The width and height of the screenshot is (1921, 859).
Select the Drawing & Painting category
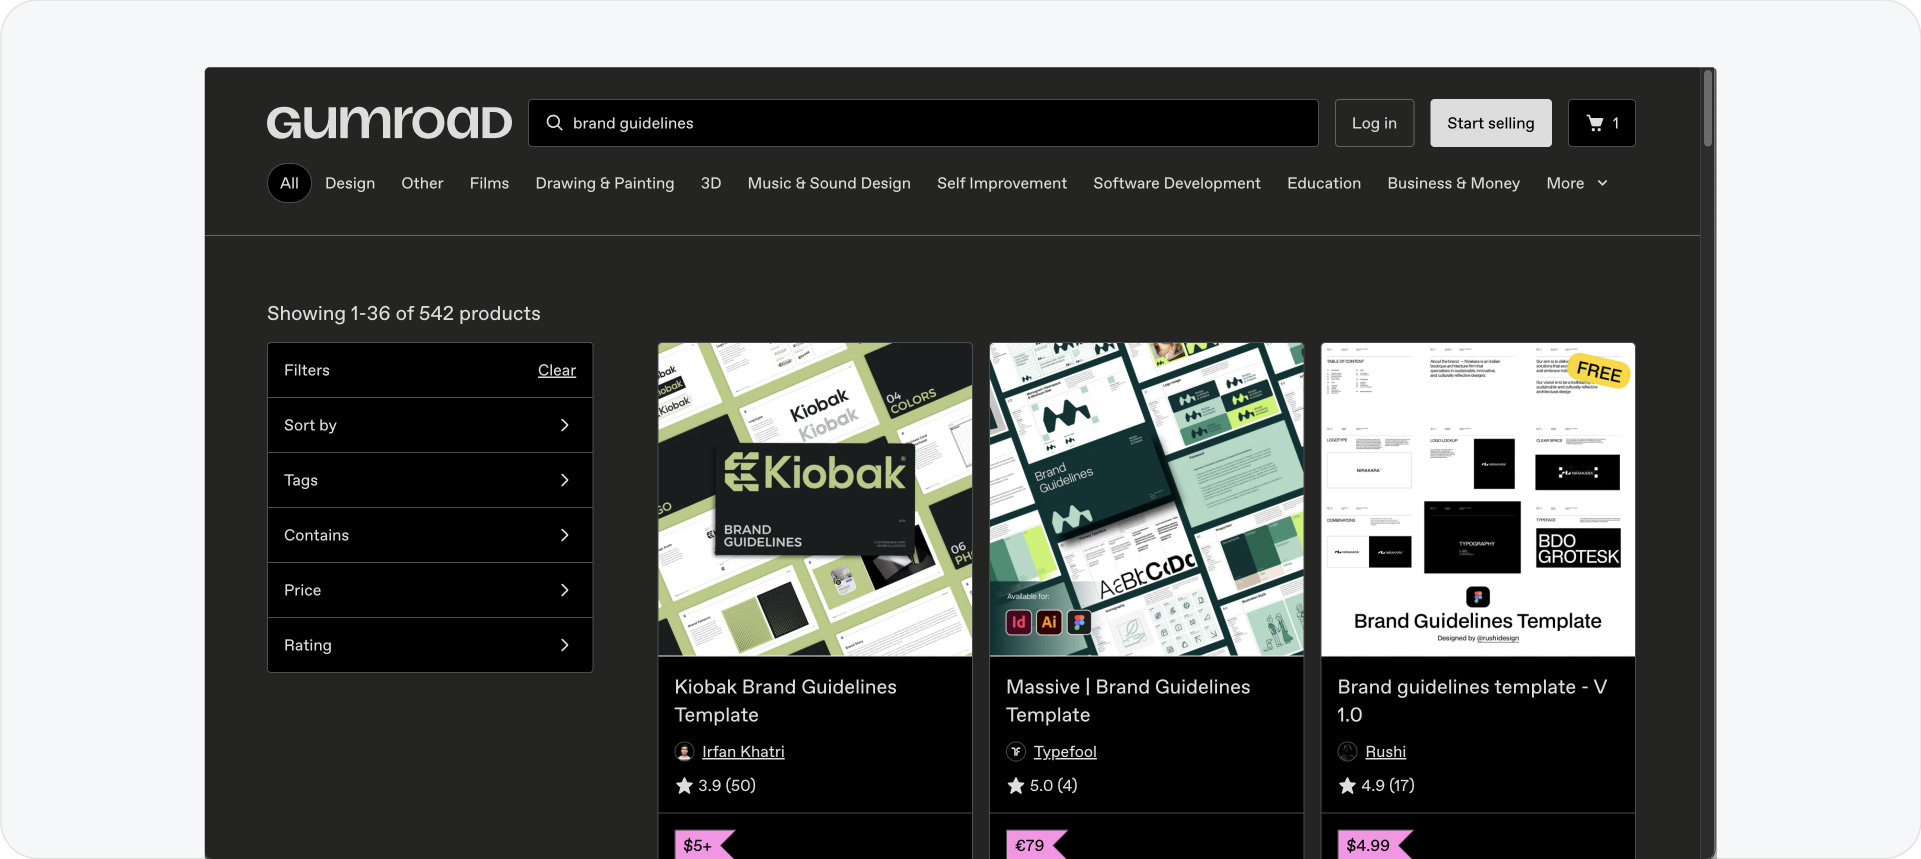(605, 183)
